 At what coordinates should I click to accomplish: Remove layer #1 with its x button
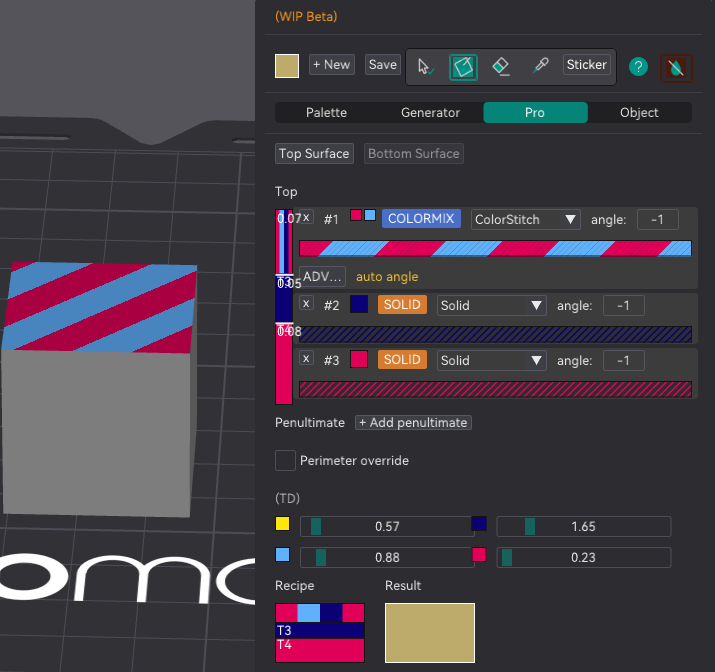click(306, 217)
